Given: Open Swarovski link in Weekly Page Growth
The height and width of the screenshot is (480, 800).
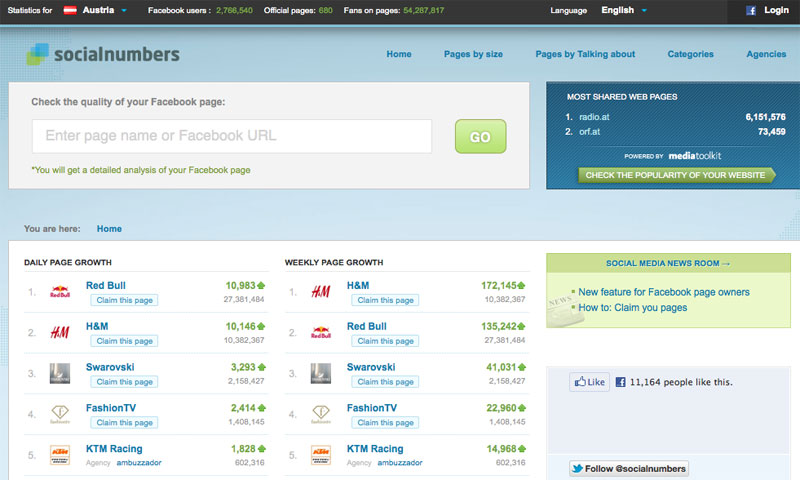Looking at the screenshot, I should (x=371, y=367).
